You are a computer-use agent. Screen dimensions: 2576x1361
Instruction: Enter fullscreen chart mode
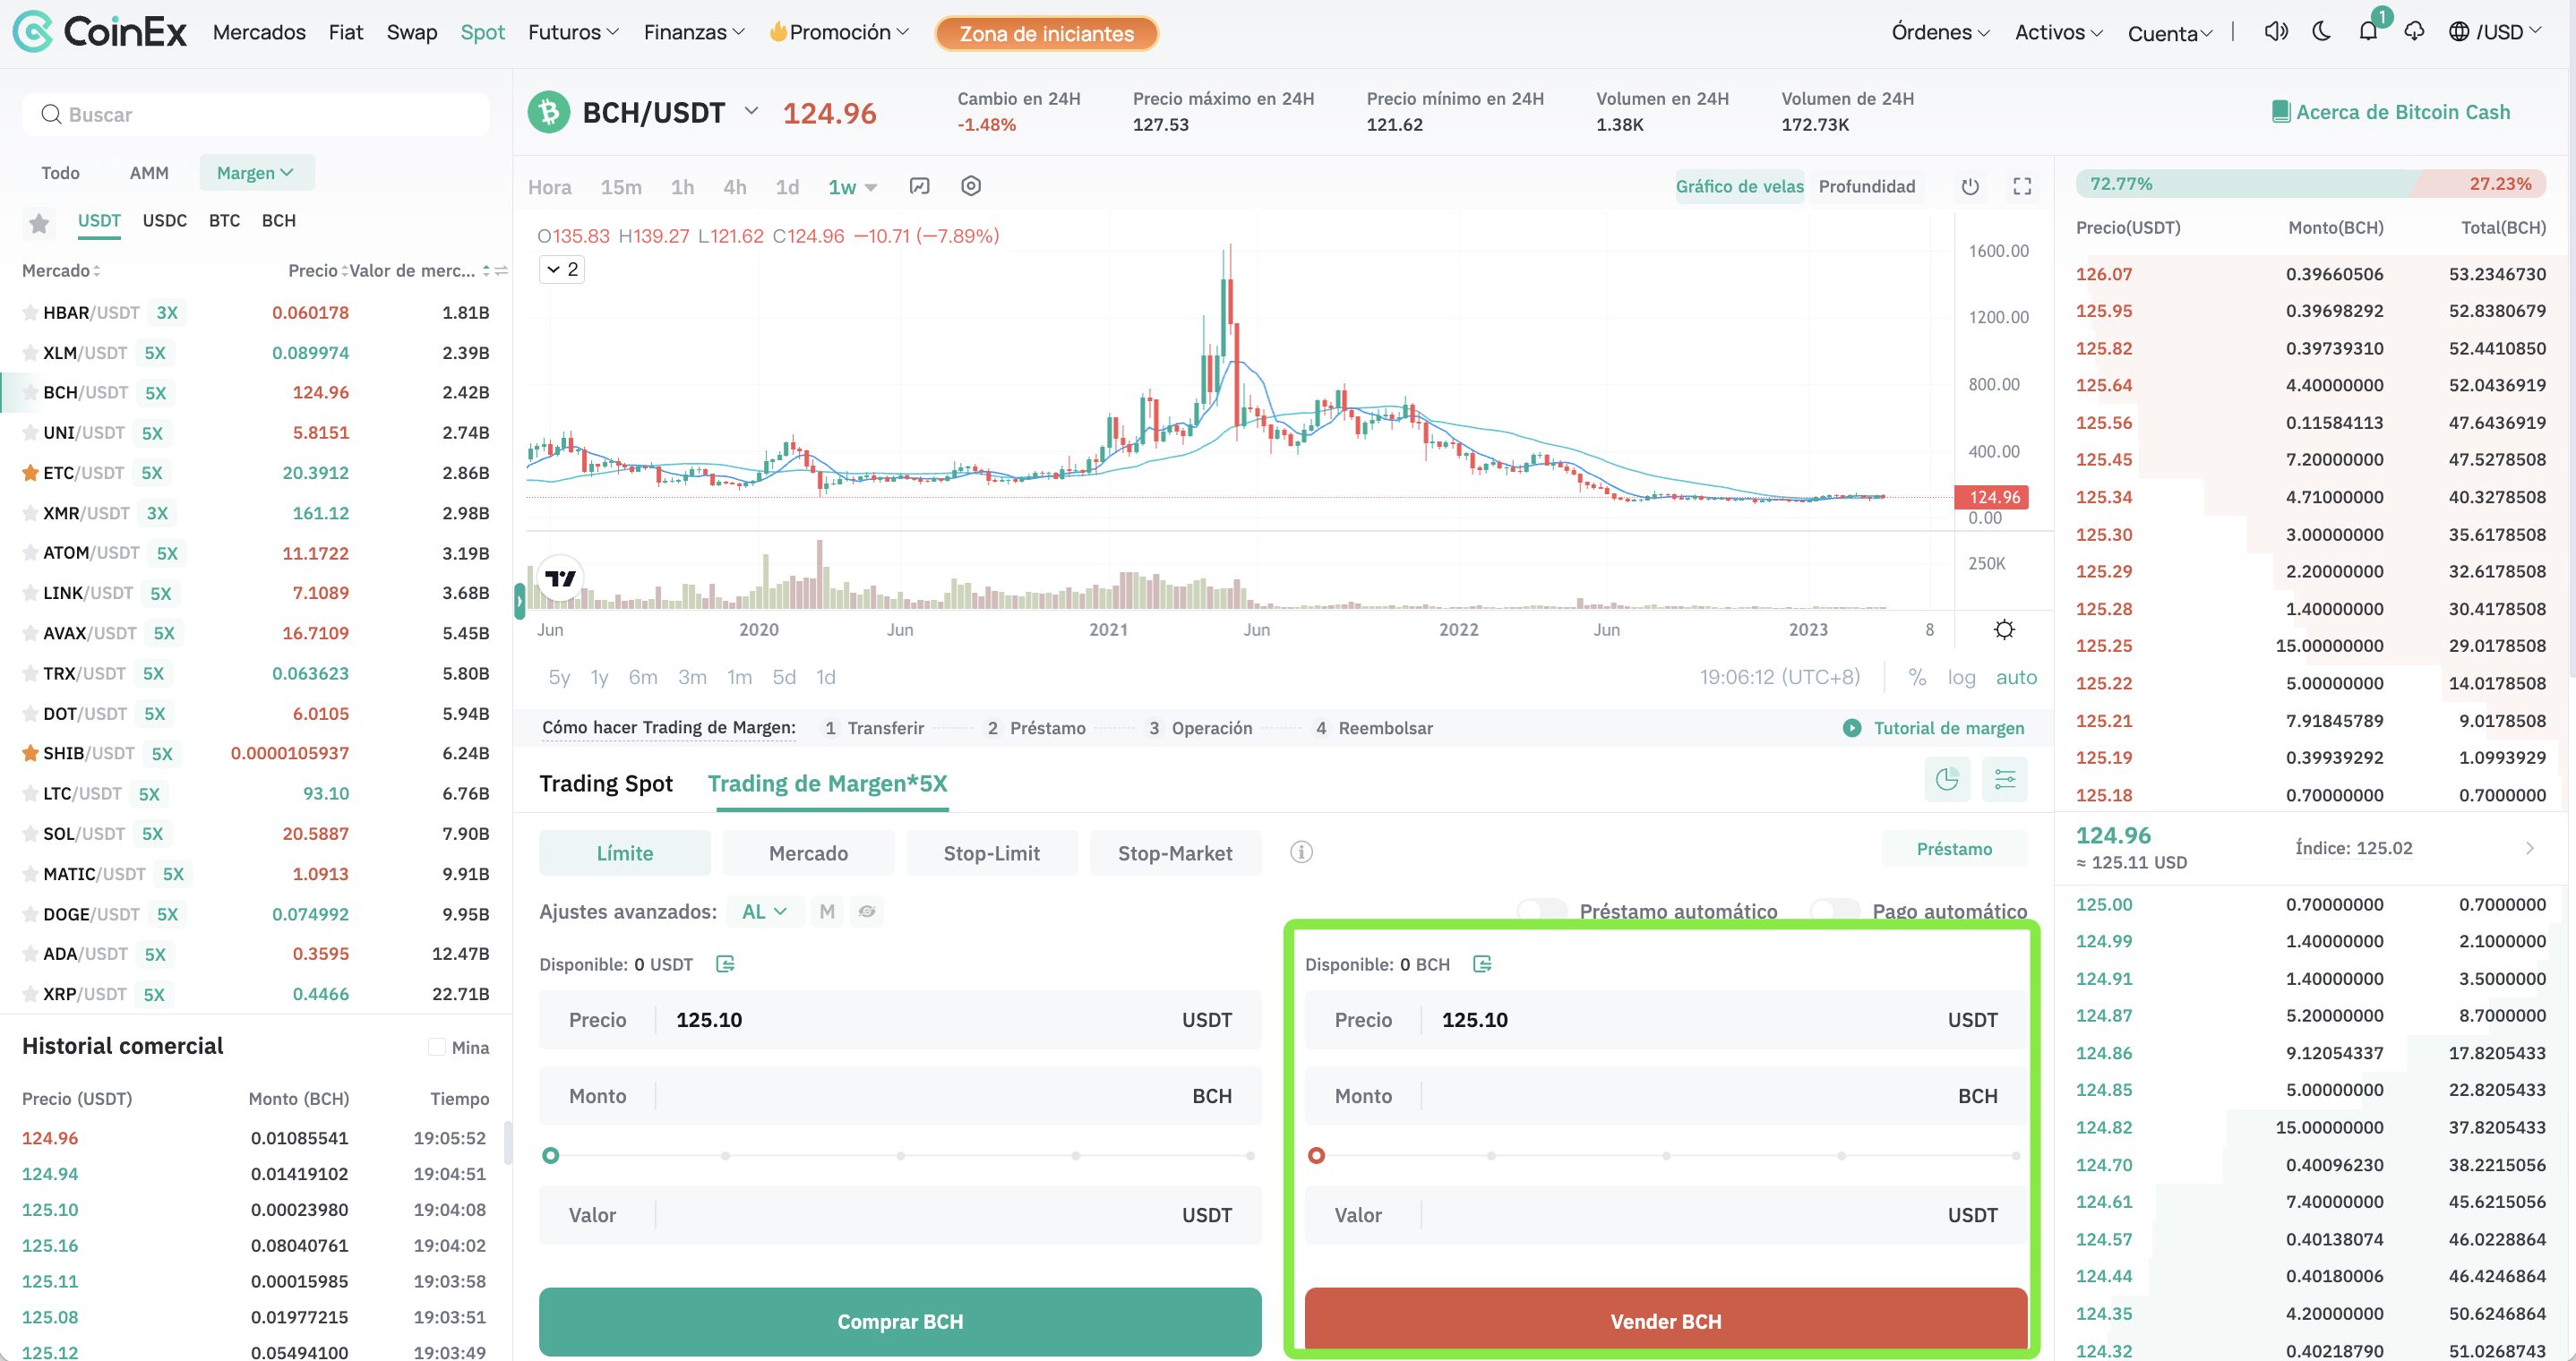2022,186
